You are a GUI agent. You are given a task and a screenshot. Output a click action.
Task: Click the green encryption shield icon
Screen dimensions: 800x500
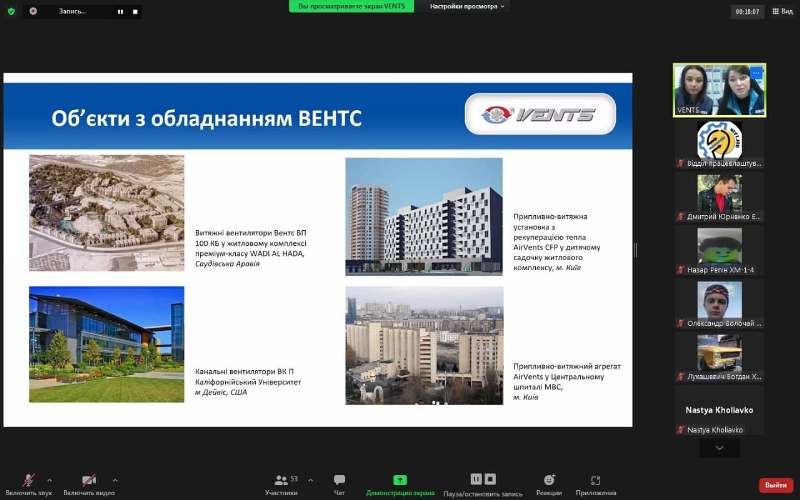click(x=11, y=11)
